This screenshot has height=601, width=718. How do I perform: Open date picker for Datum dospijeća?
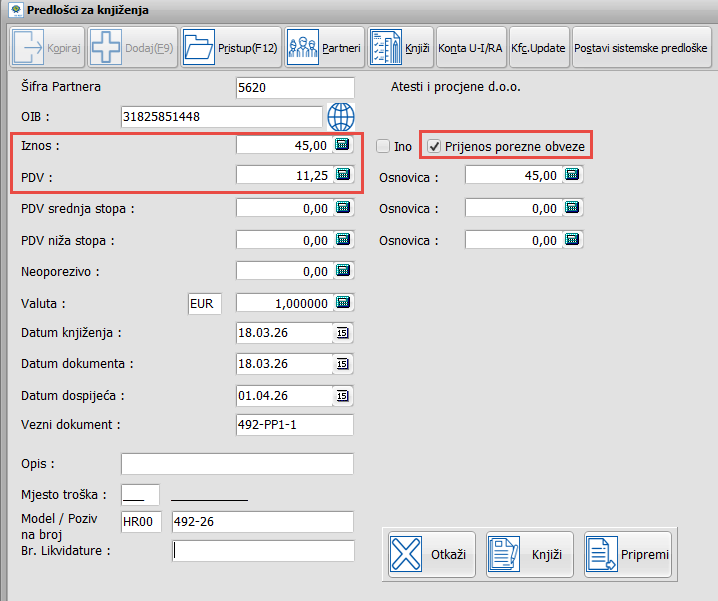point(343,394)
